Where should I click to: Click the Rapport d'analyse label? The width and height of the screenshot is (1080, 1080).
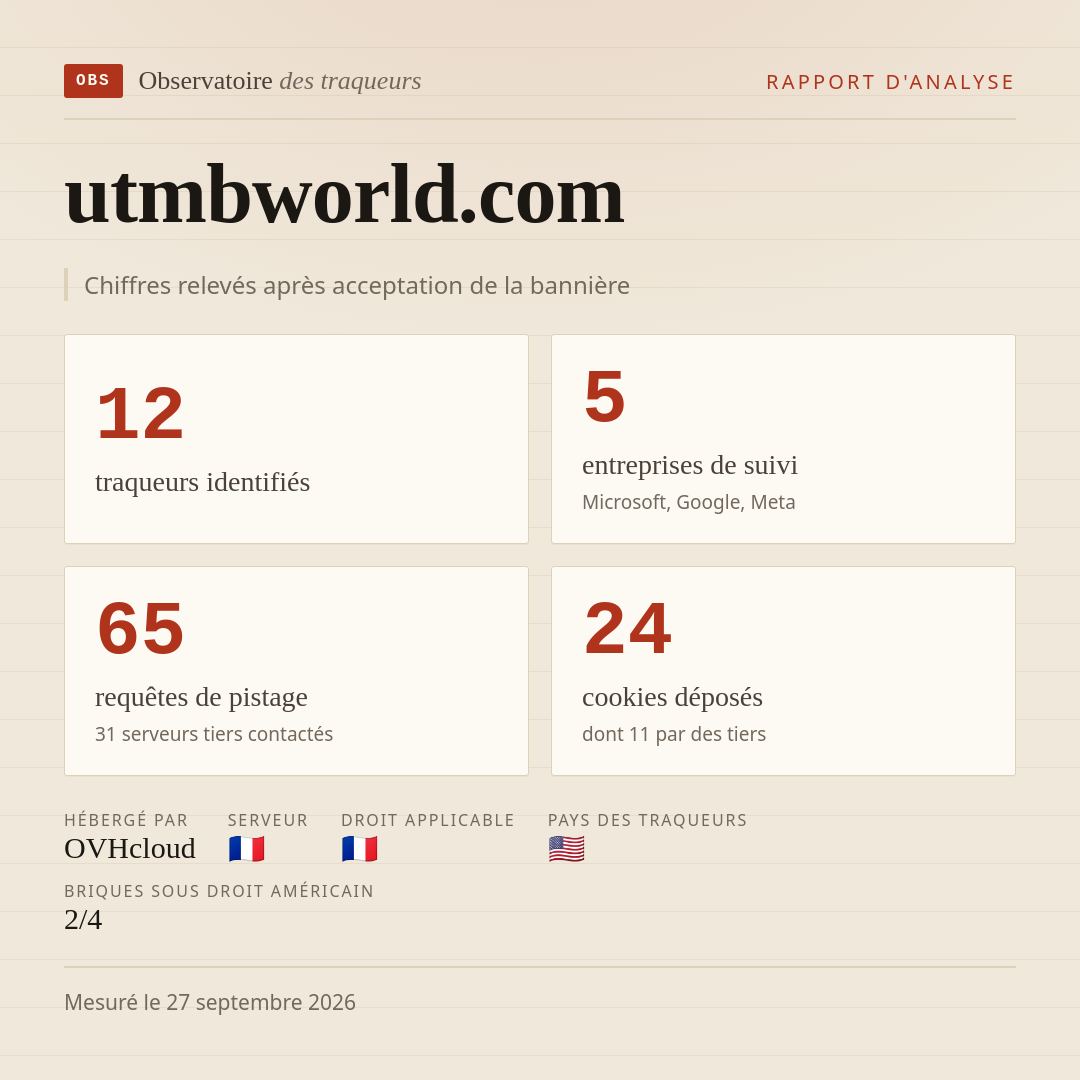pyautogui.click(x=891, y=82)
